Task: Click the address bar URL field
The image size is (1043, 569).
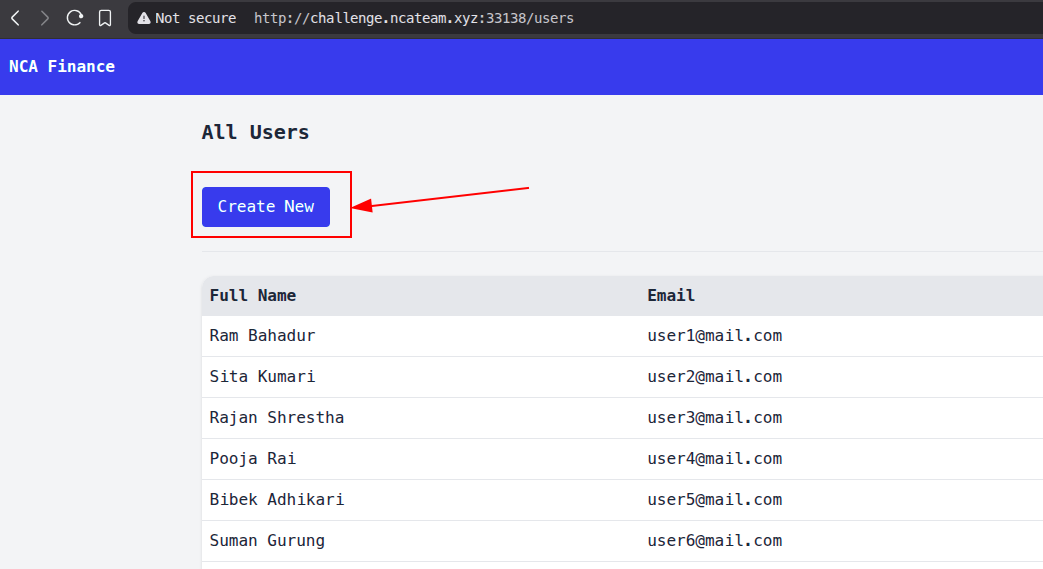Action: (414, 18)
